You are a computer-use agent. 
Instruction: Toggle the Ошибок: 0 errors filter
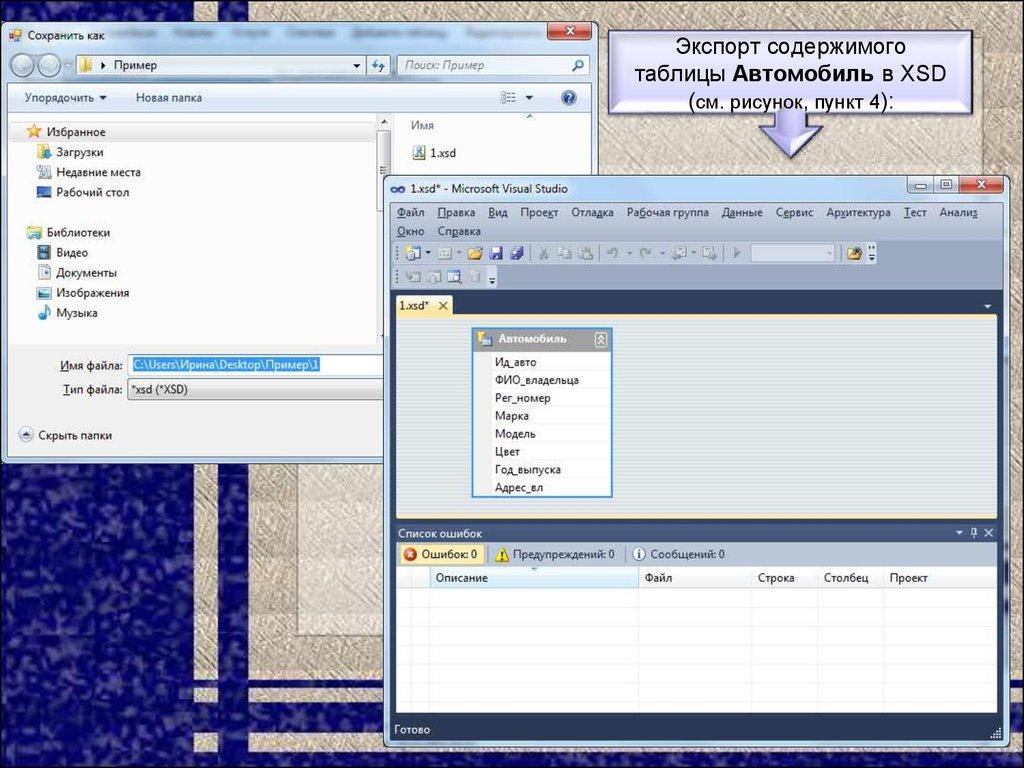click(x=441, y=554)
